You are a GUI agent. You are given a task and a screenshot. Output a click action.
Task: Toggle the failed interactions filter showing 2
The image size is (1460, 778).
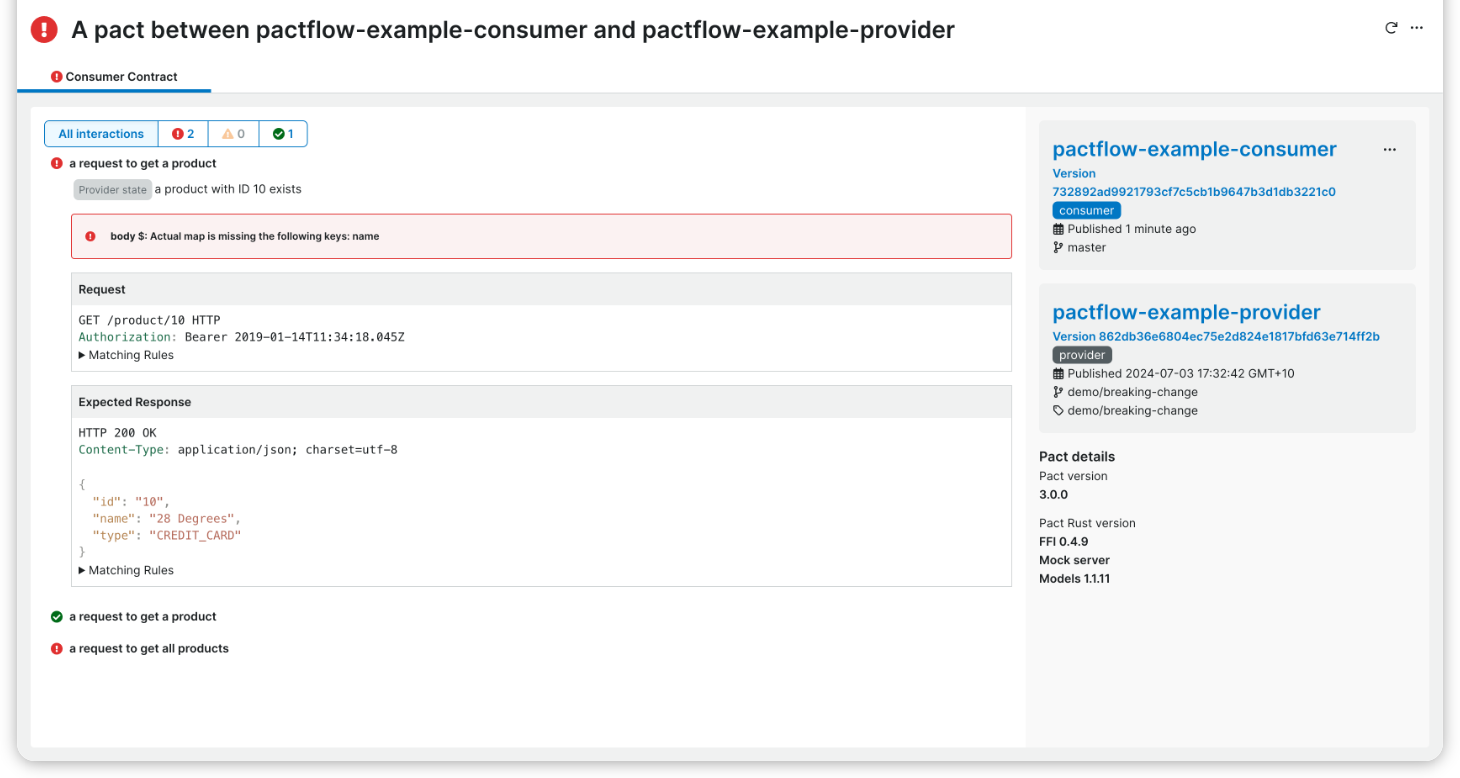click(183, 133)
